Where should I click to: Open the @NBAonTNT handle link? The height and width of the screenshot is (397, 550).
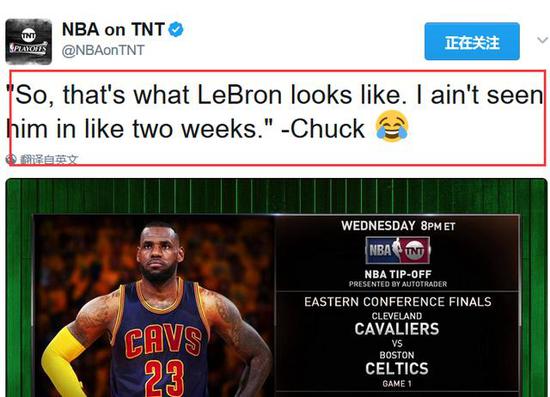pyautogui.click(x=103, y=50)
